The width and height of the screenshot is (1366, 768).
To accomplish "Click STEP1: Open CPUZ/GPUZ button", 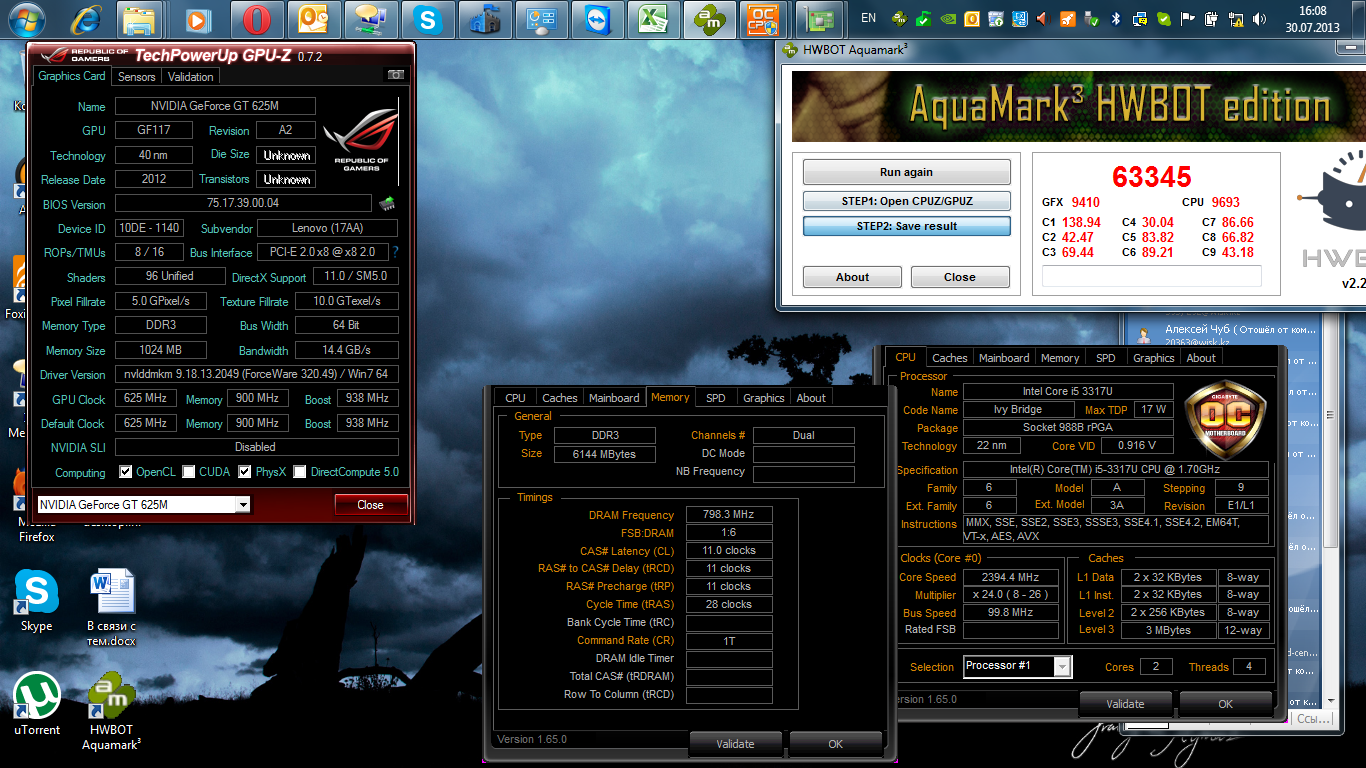I will point(906,201).
